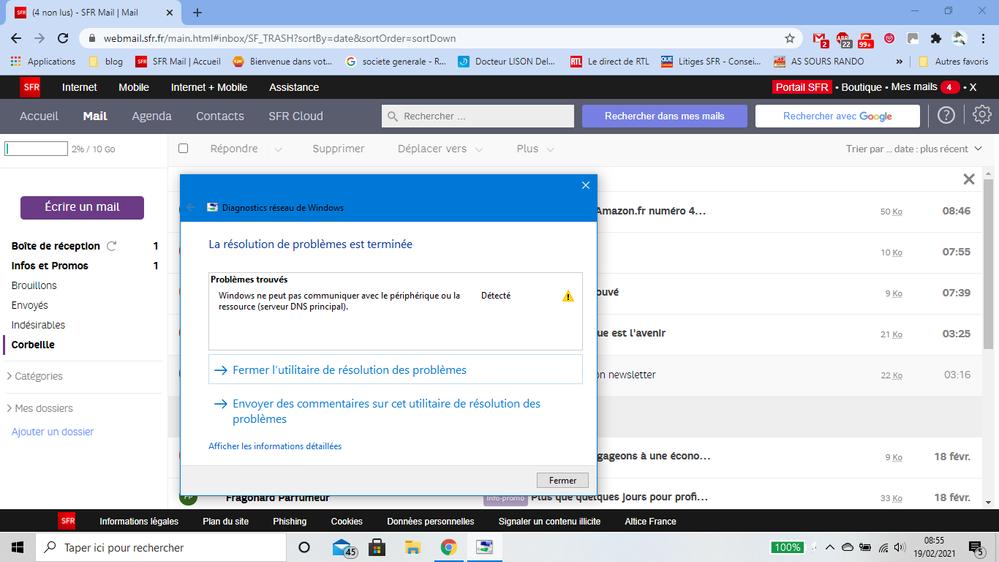999x562 pixels.
Task: Open File Explorer from the taskbar
Action: click(x=412, y=547)
